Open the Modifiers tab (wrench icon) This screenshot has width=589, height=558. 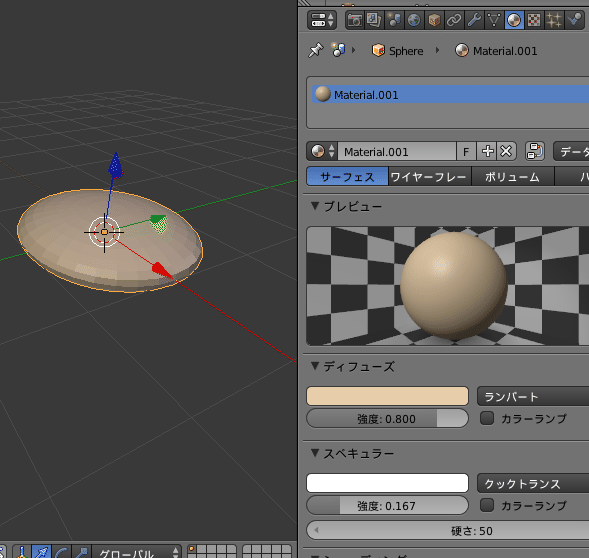click(474, 20)
